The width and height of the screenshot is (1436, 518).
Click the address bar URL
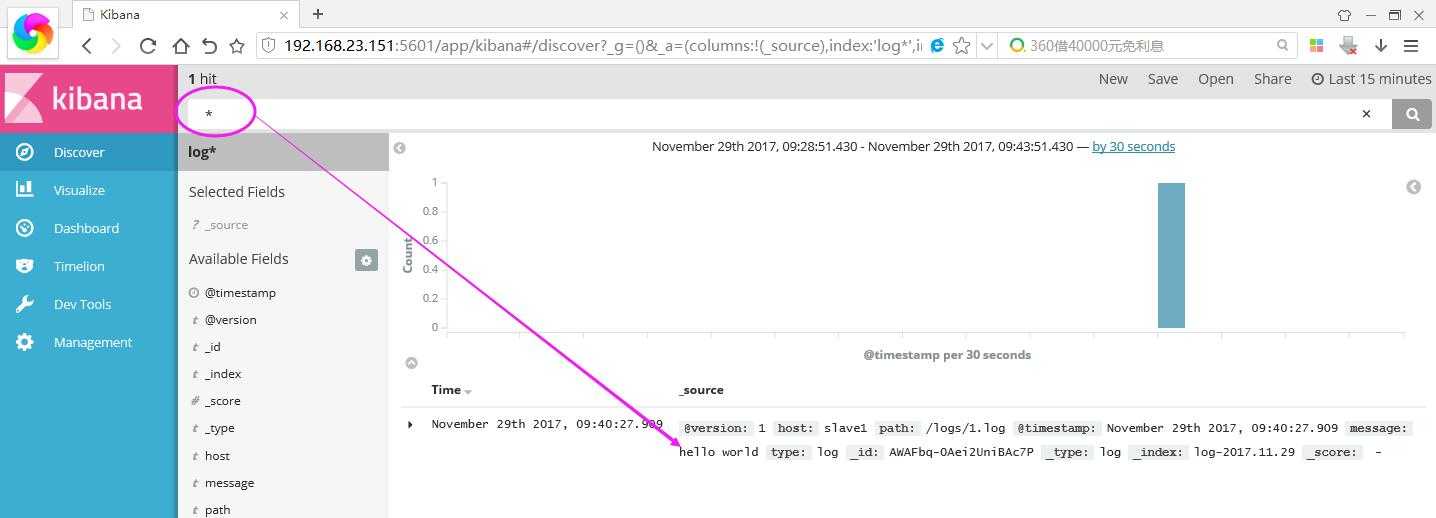(x=603, y=46)
